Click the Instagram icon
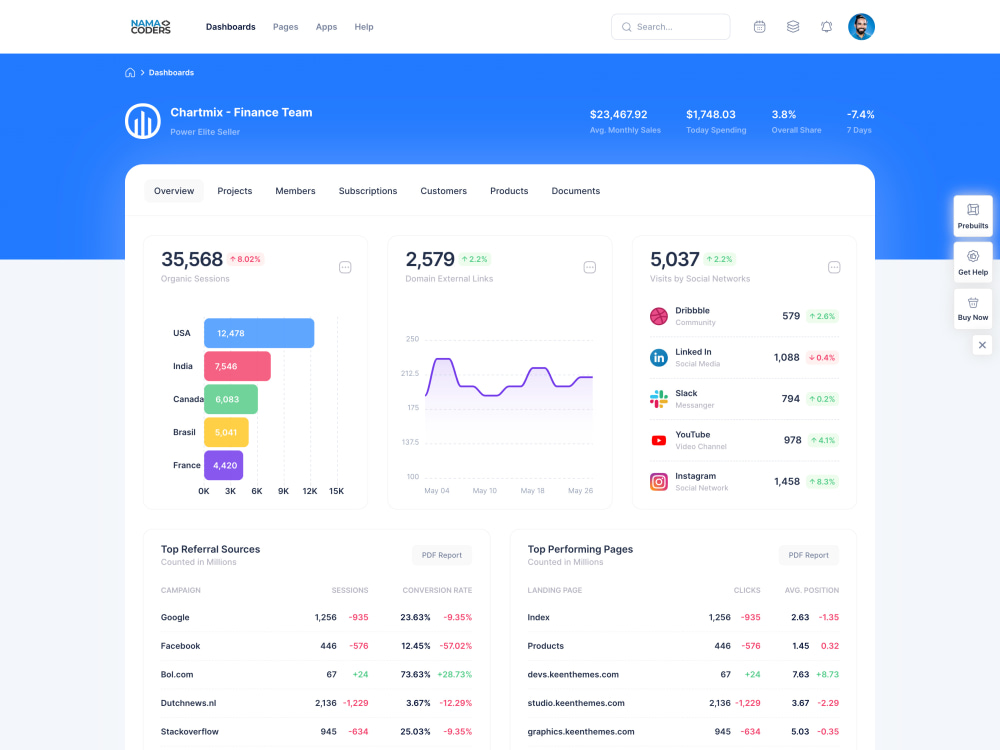Image resolution: width=1000 pixels, height=750 pixels. click(x=659, y=482)
